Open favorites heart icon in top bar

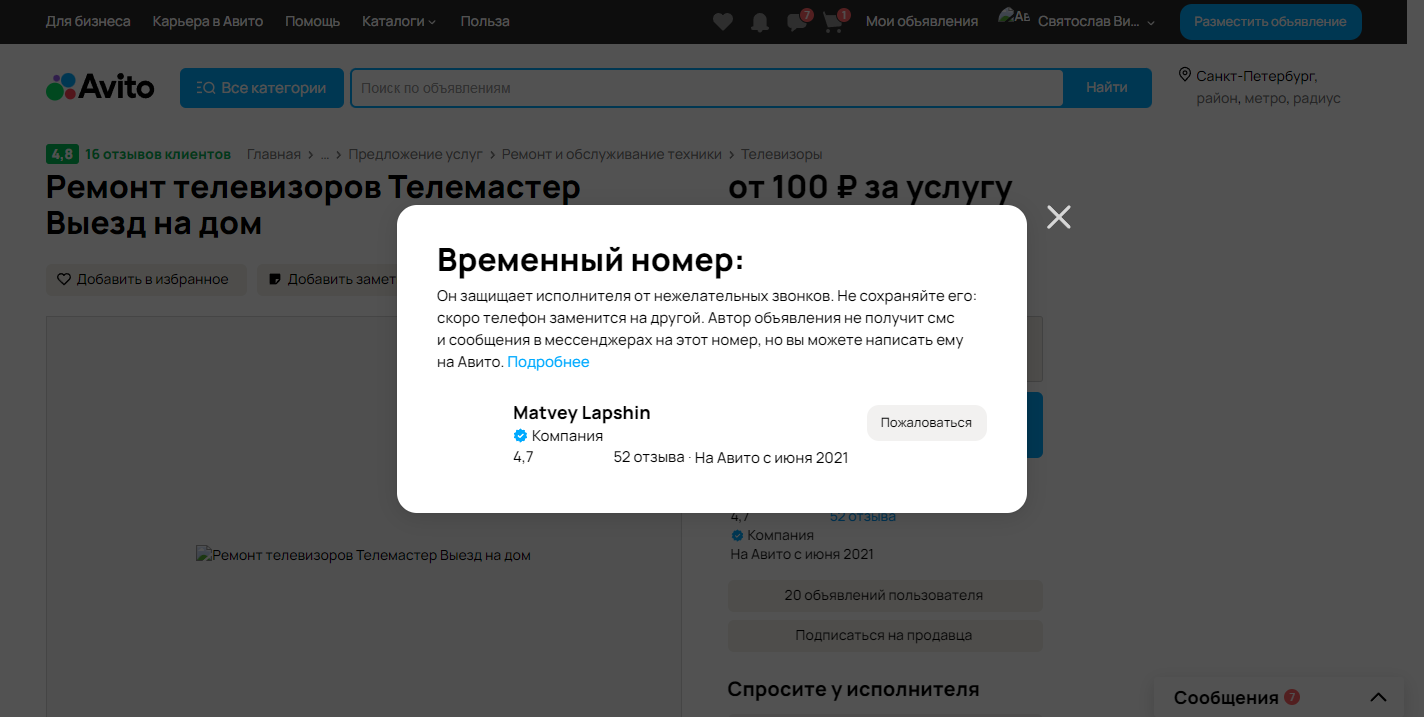click(723, 22)
